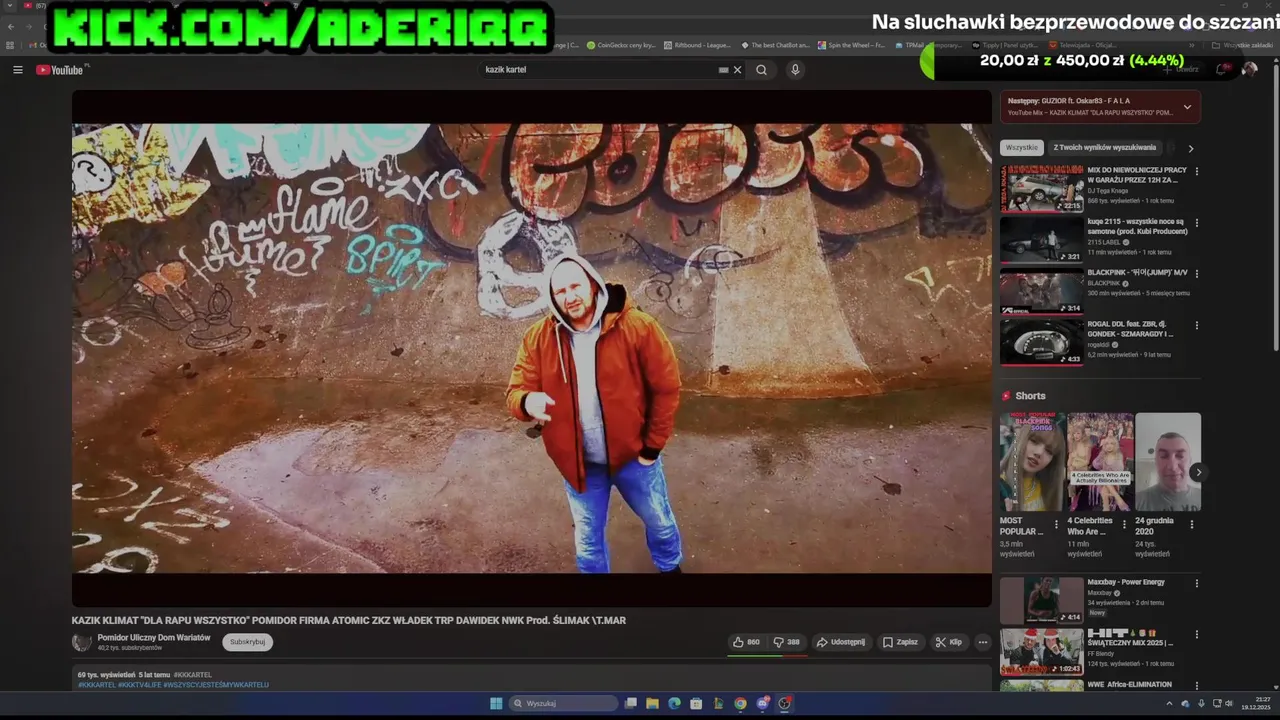Click the Windows taskbar Wyszukaj search box

point(563,703)
